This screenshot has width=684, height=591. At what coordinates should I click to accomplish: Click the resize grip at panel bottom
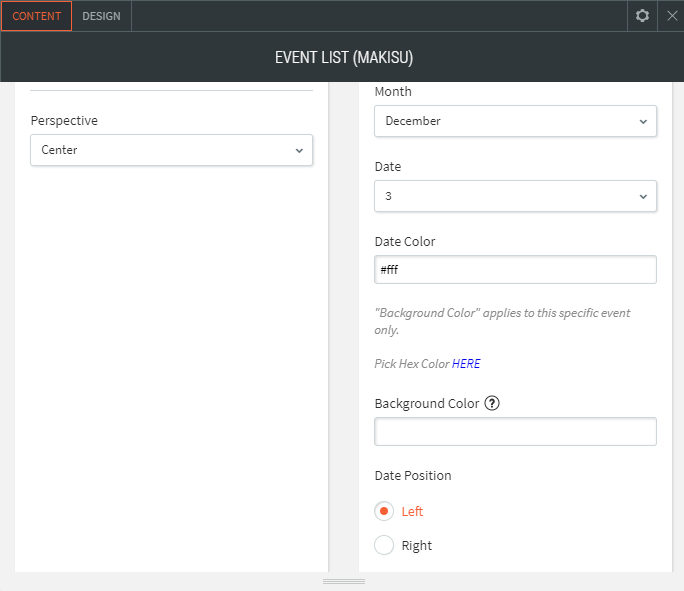343,581
